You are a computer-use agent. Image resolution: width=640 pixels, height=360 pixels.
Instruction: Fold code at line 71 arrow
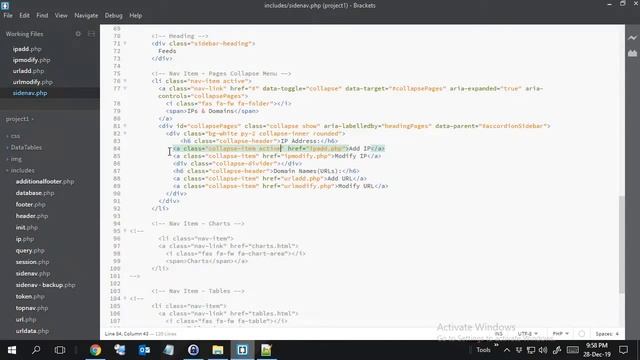tap(125, 43)
